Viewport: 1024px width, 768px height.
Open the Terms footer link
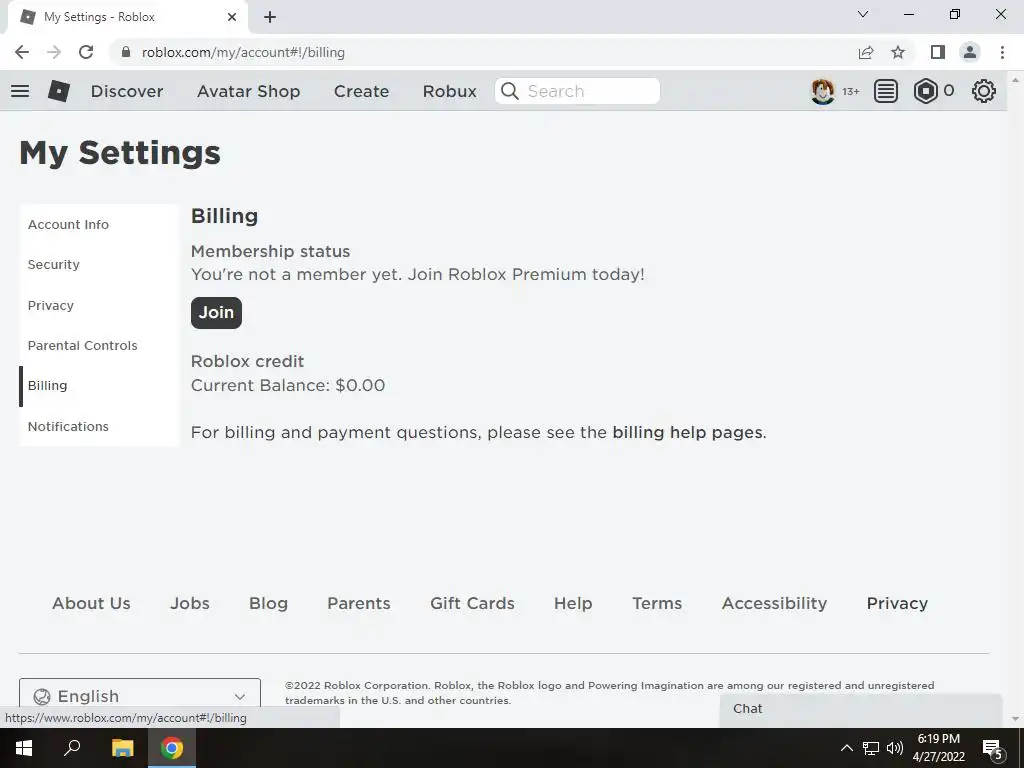click(x=657, y=603)
